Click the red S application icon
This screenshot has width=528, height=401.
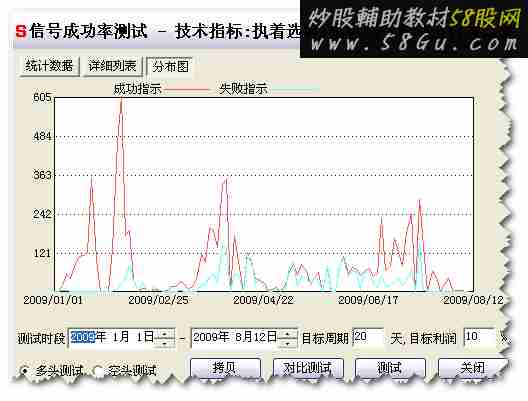pyautogui.click(x=21, y=32)
